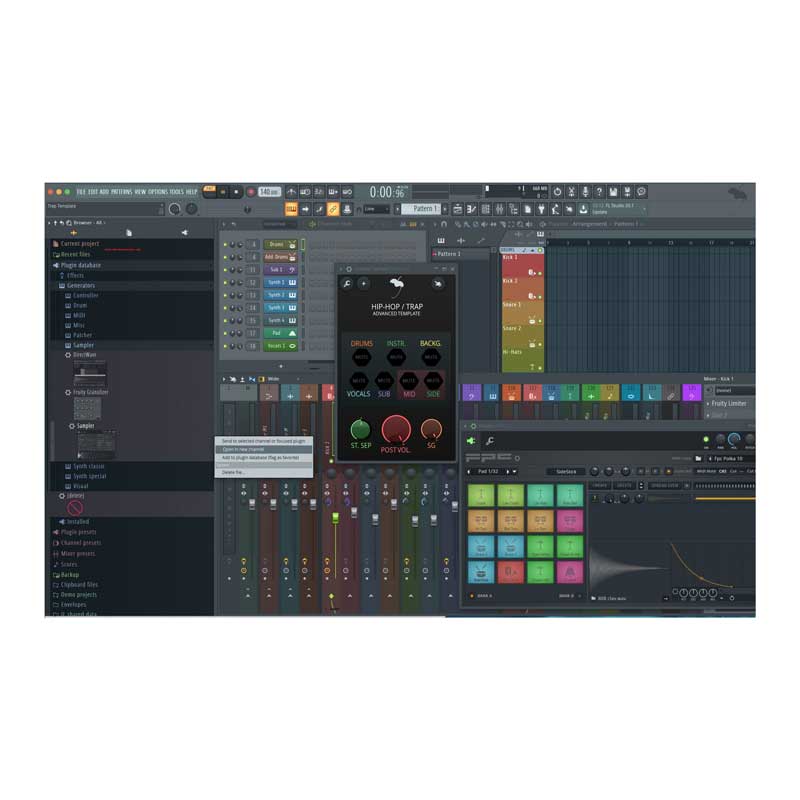Collapse the Generators folder

[77, 286]
